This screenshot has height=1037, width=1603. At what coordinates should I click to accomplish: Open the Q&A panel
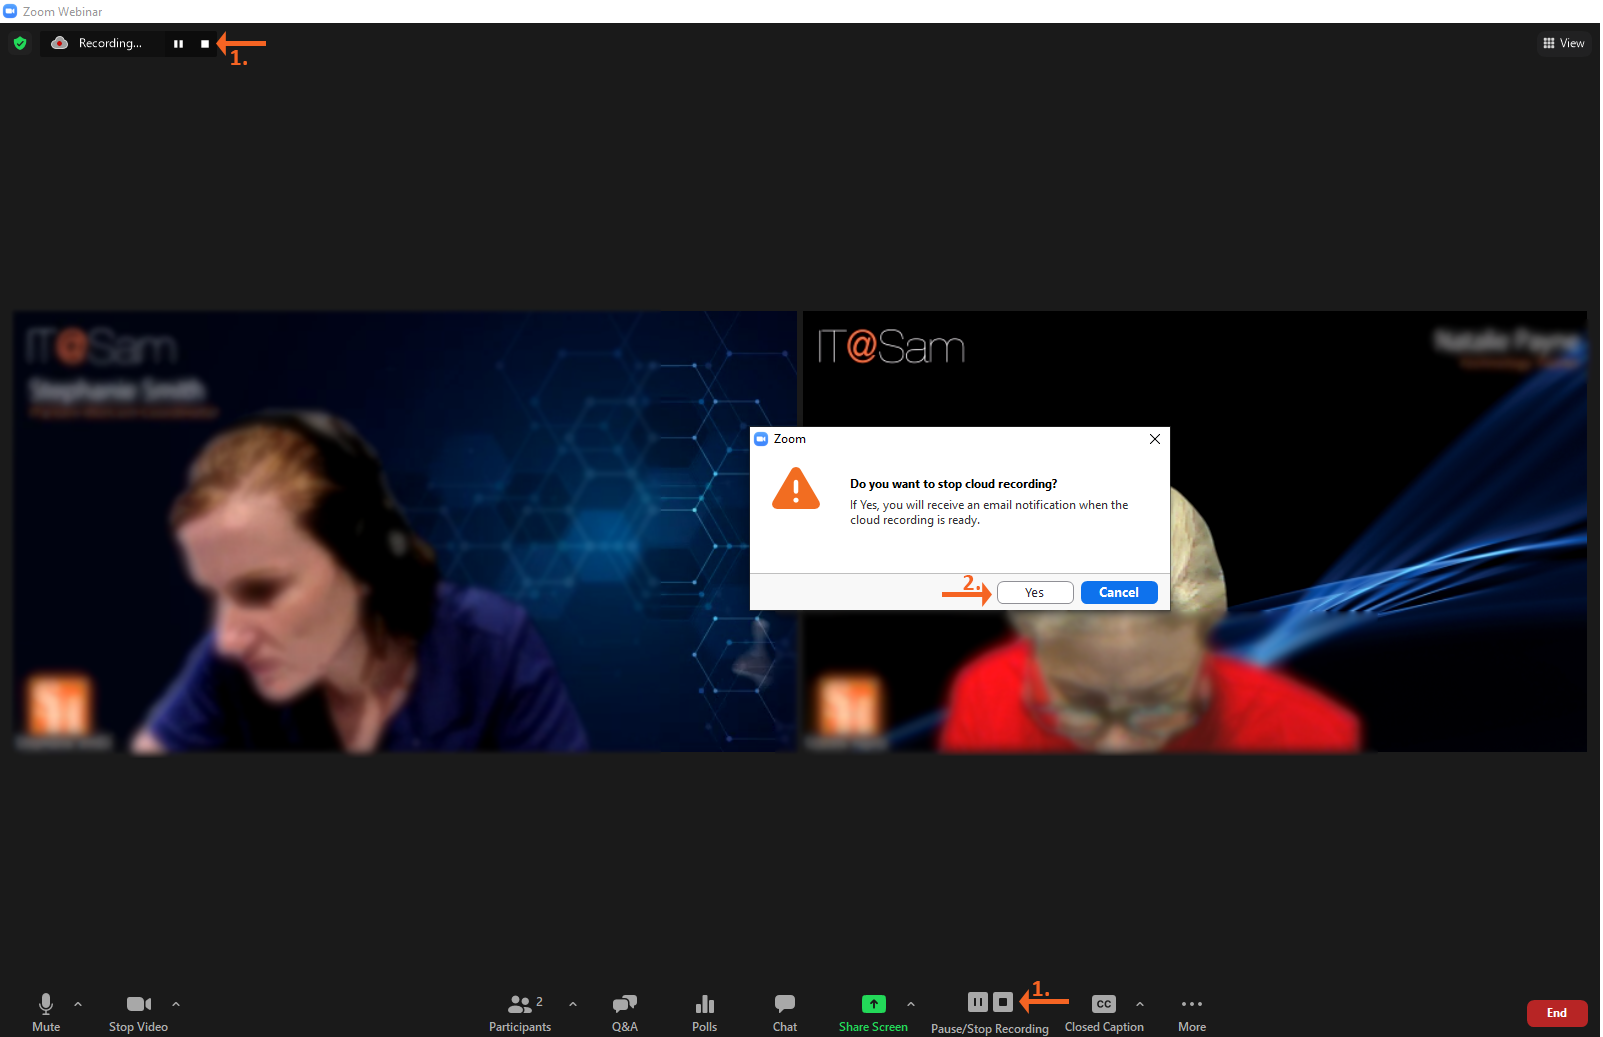pyautogui.click(x=625, y=1011)
